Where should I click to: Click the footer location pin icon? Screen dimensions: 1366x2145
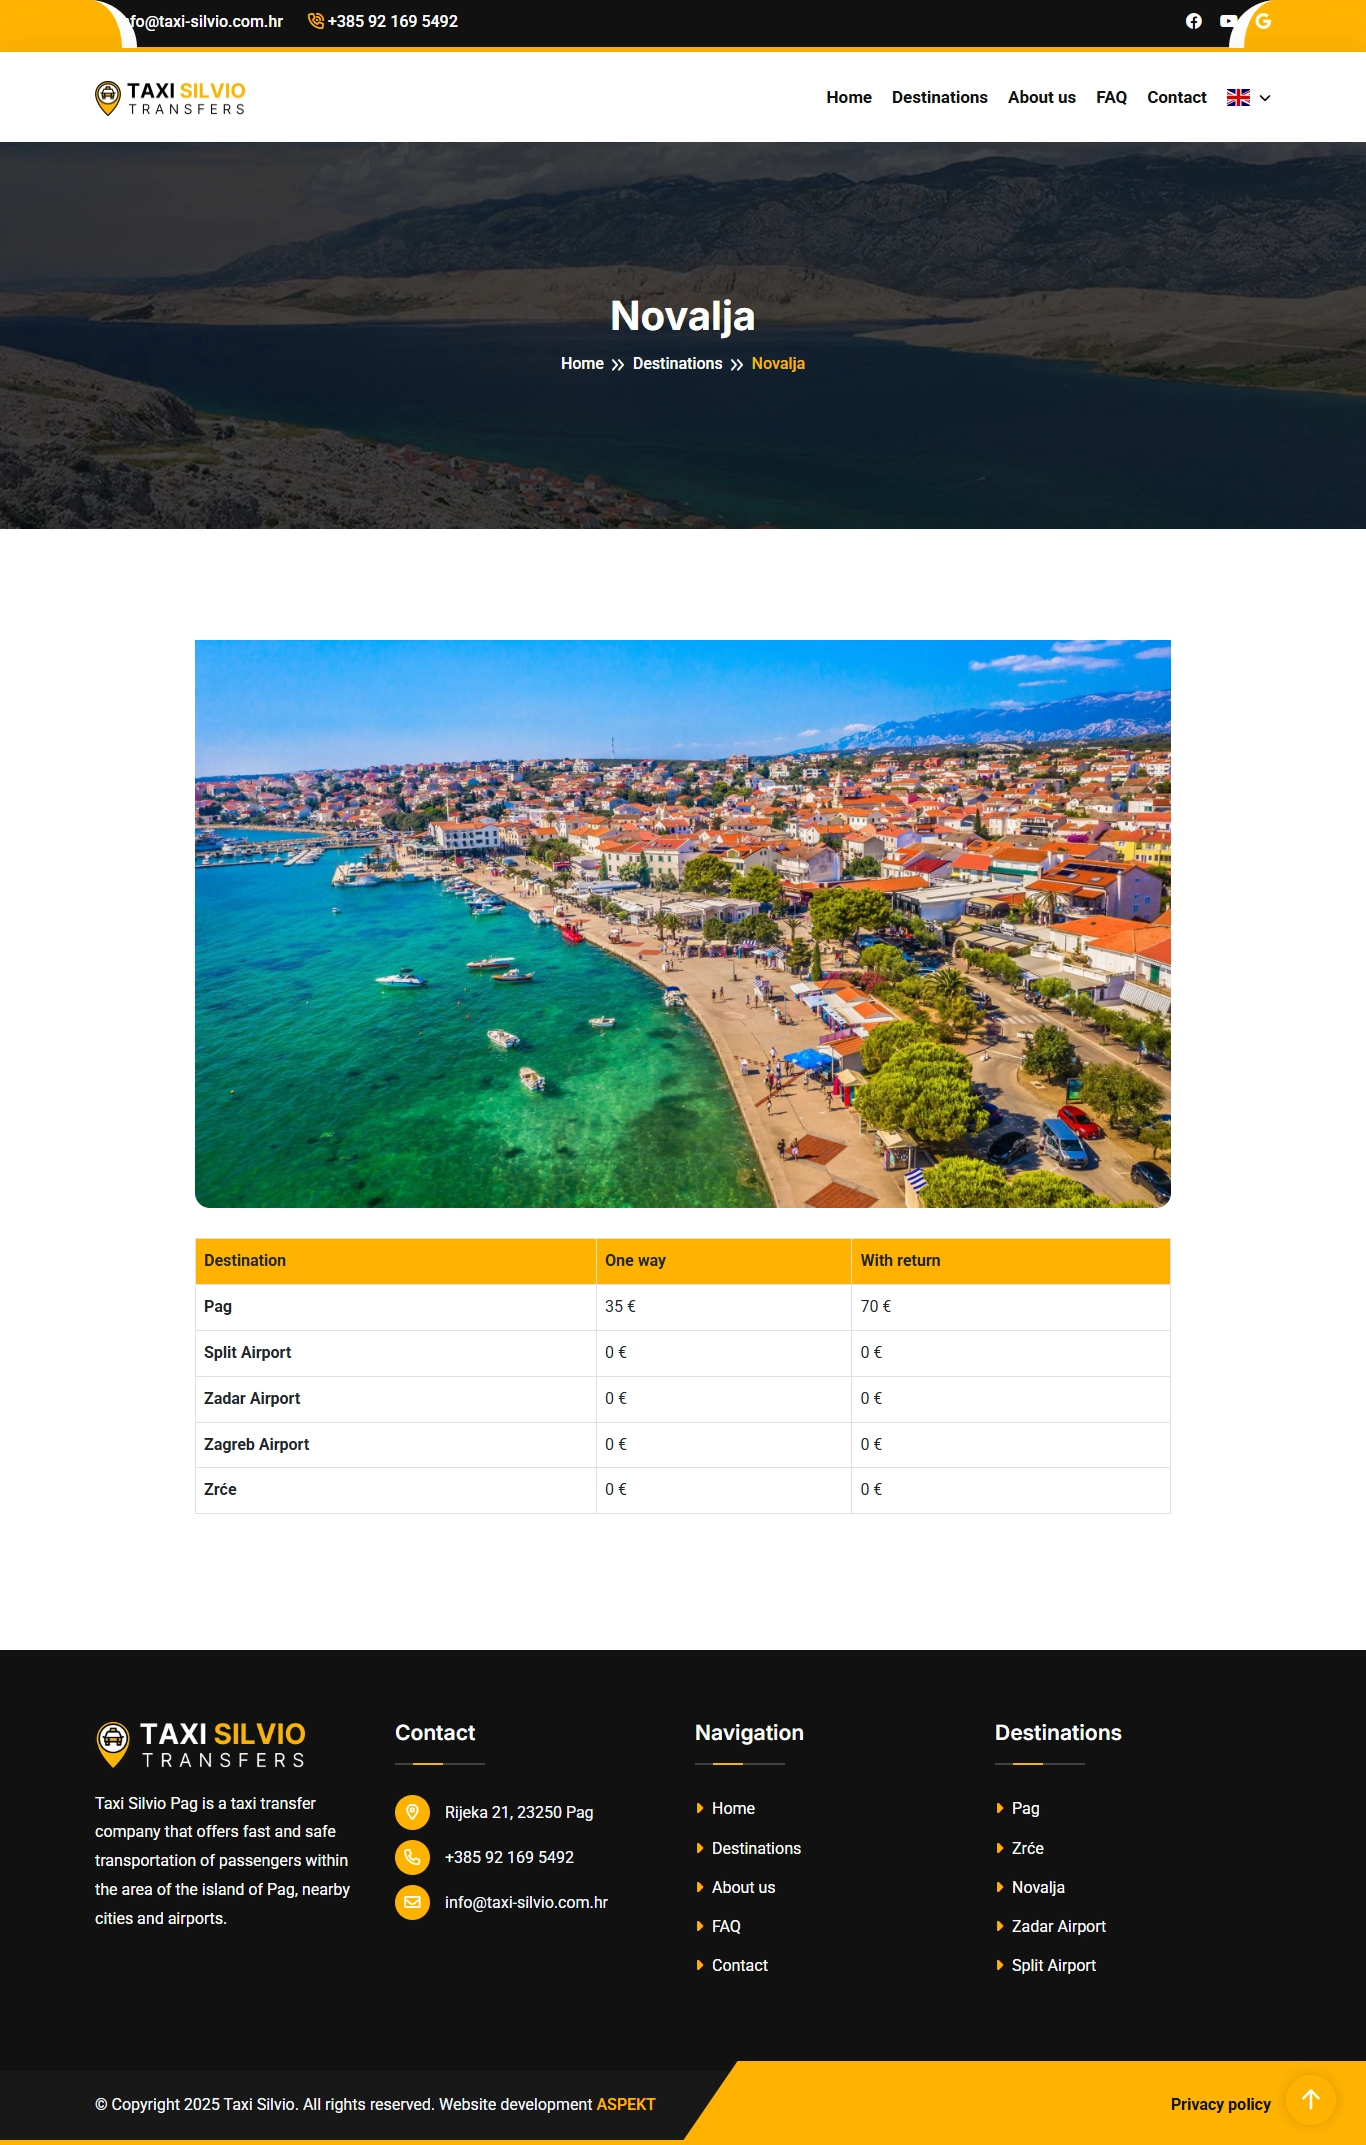pos(412,1812)
